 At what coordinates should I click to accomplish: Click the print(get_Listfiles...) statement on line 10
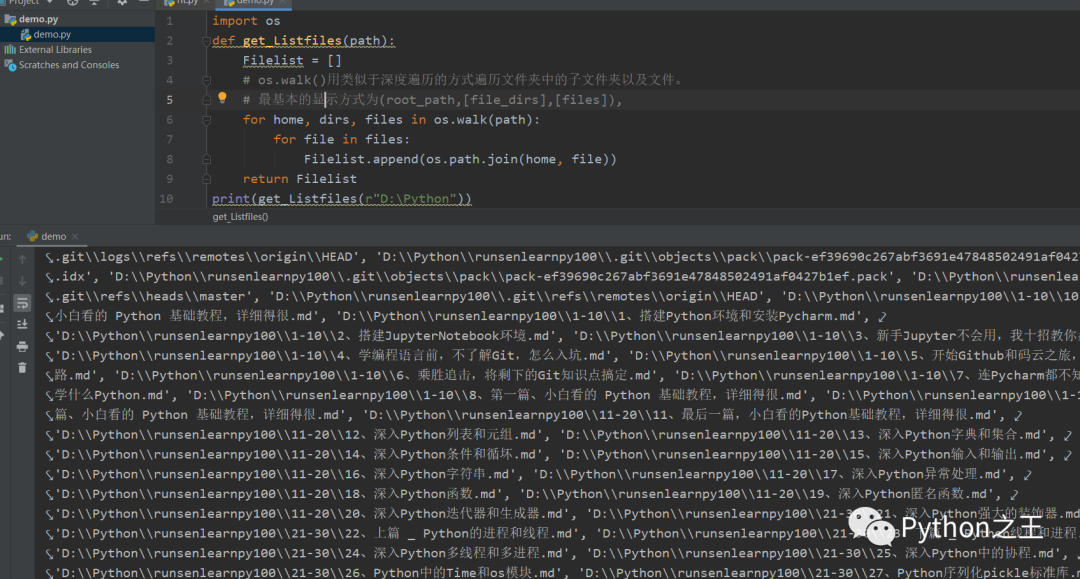pos(342,199)
